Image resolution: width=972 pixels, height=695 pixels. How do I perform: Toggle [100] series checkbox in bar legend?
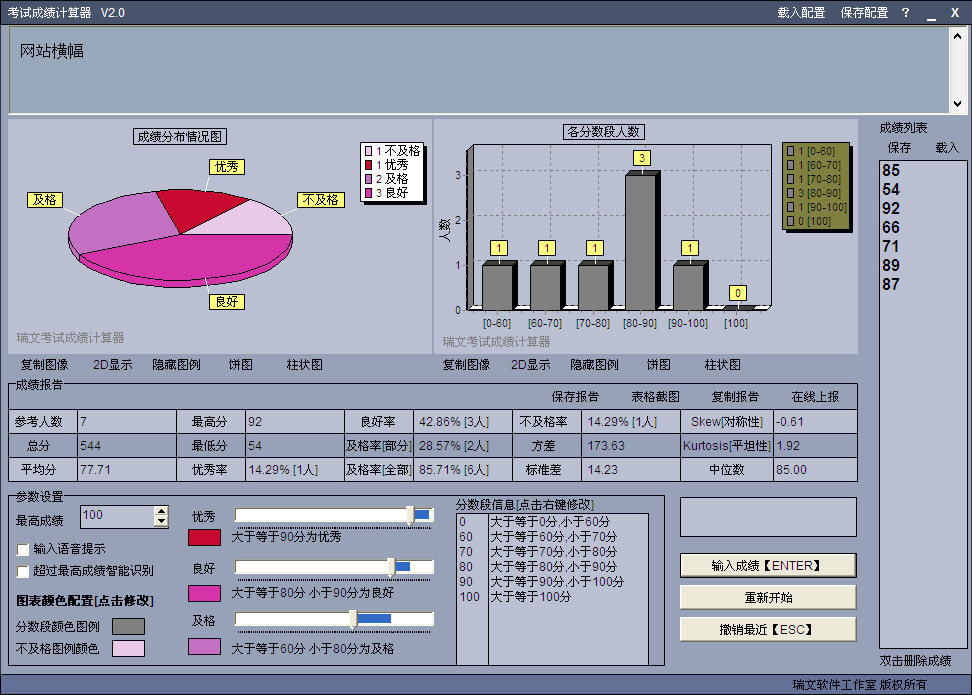(790, 221)
